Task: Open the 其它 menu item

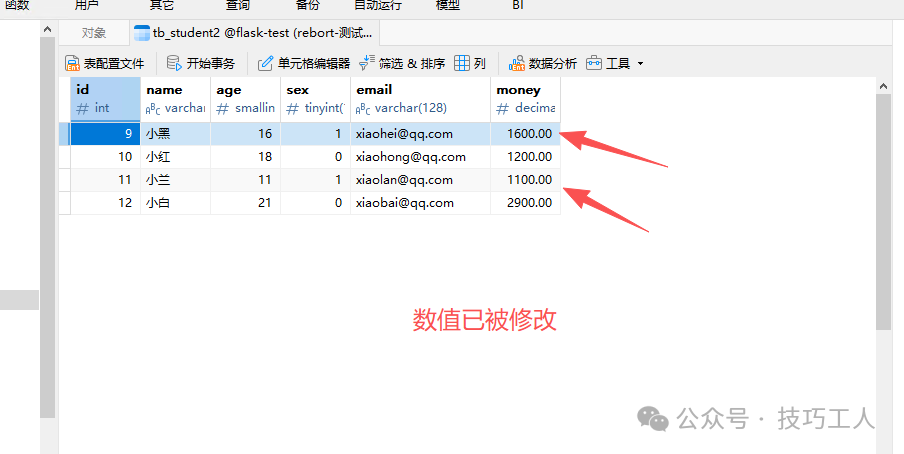Action: [161, 5]
